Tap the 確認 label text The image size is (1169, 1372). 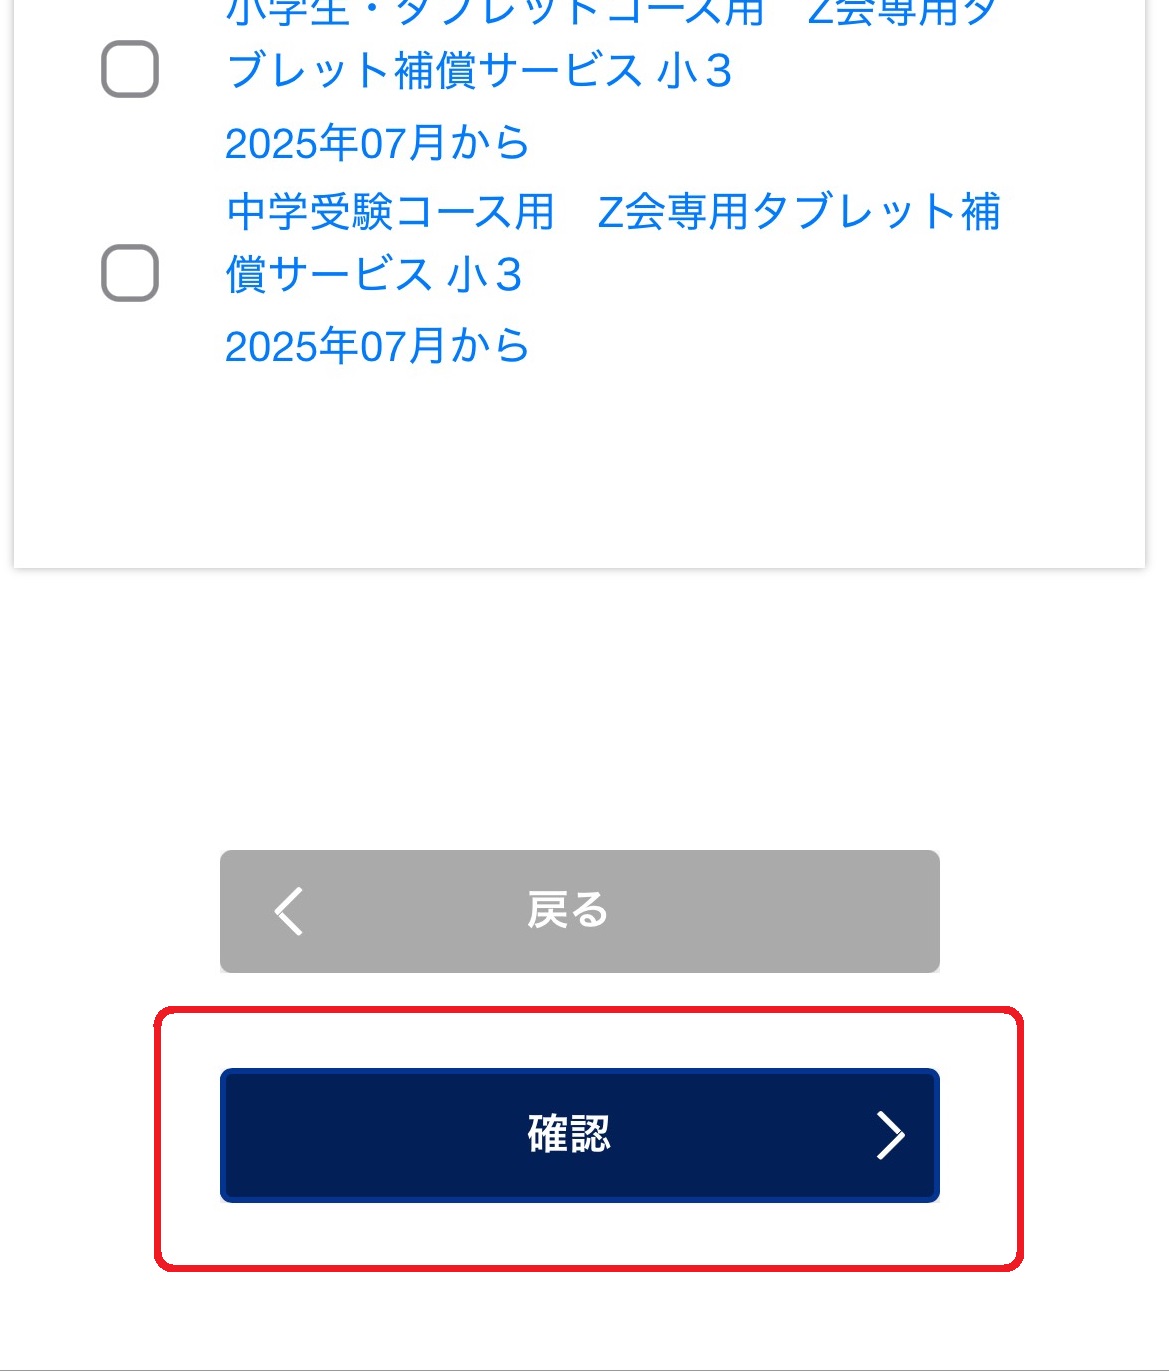[x=568, y=1135]
